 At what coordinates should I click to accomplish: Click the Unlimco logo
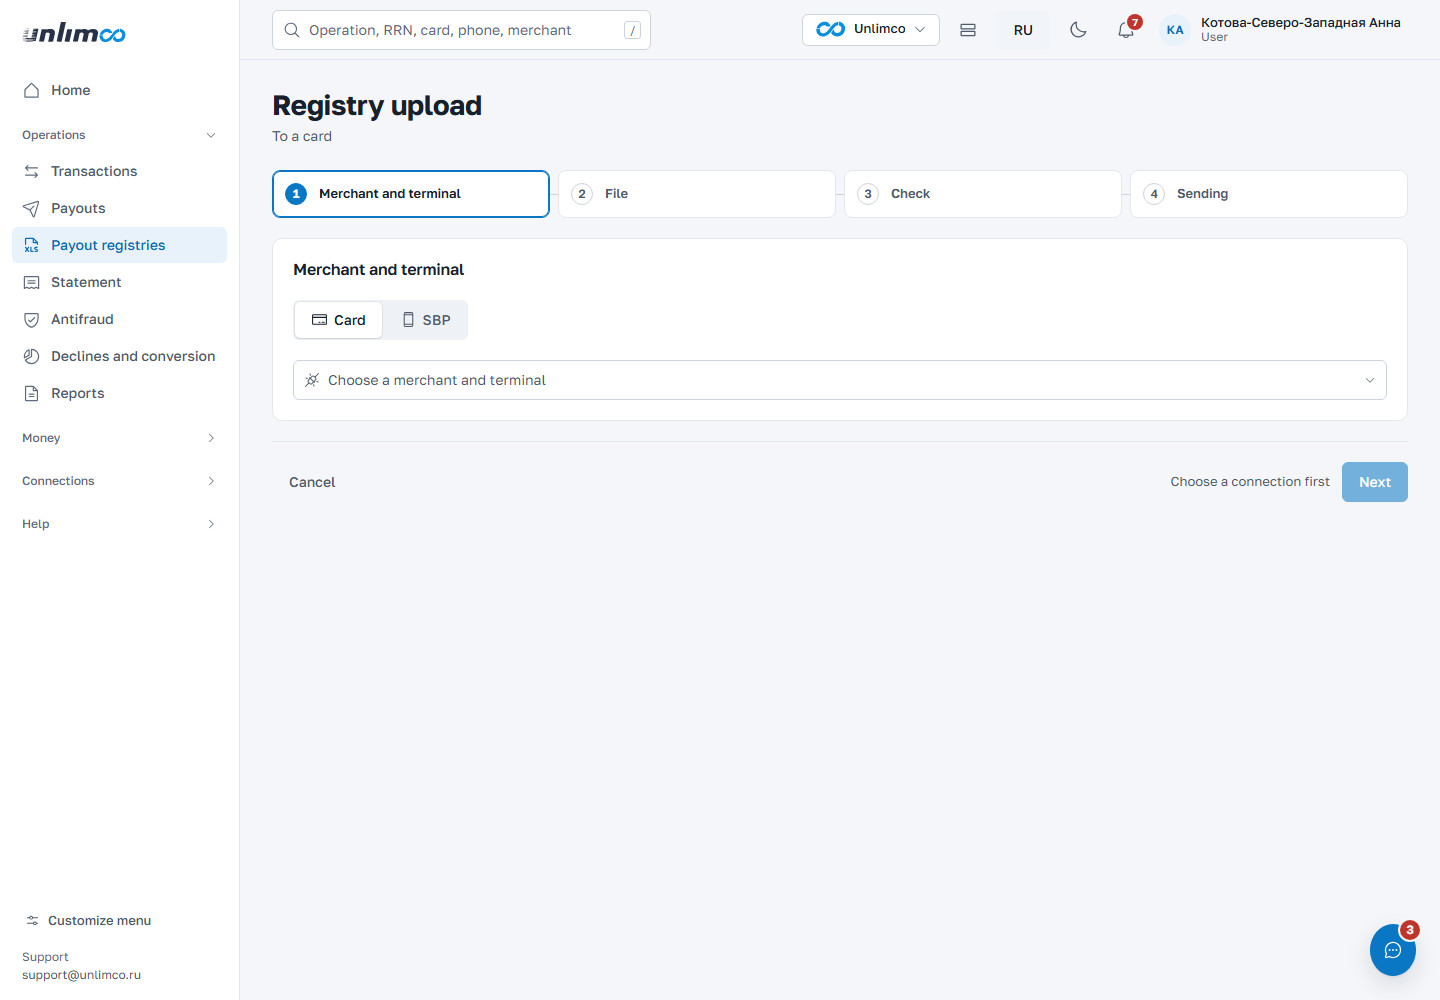(x=74, y=33)
